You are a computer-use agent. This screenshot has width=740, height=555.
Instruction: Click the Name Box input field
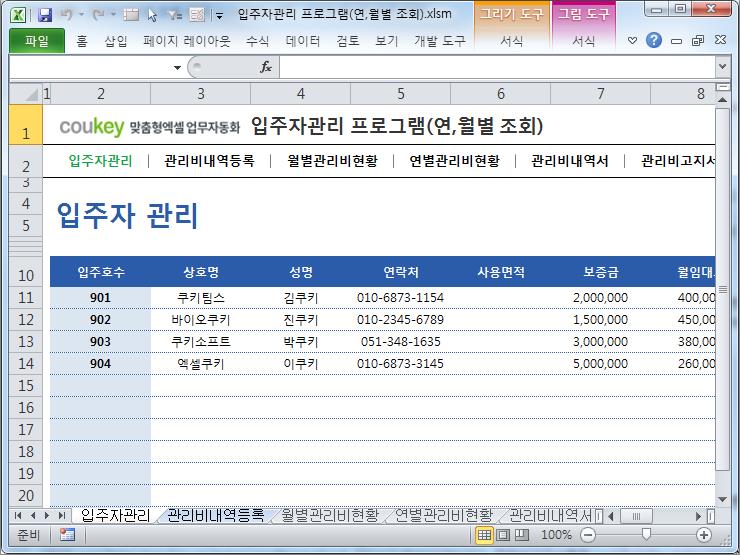[90, 67]
